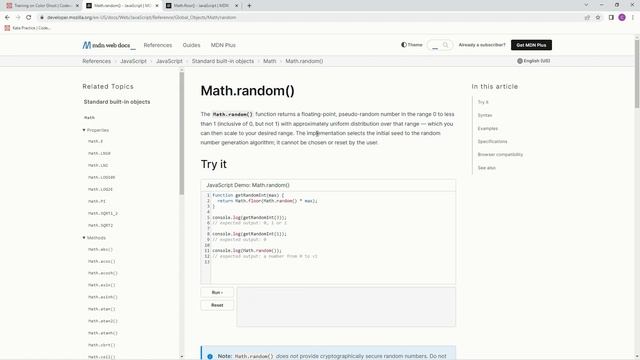Image resolution: width=640 pixels, height=360 pixels.
Task: Close the Training on Color Ghost tab
Action: click(x=77, y=6)
